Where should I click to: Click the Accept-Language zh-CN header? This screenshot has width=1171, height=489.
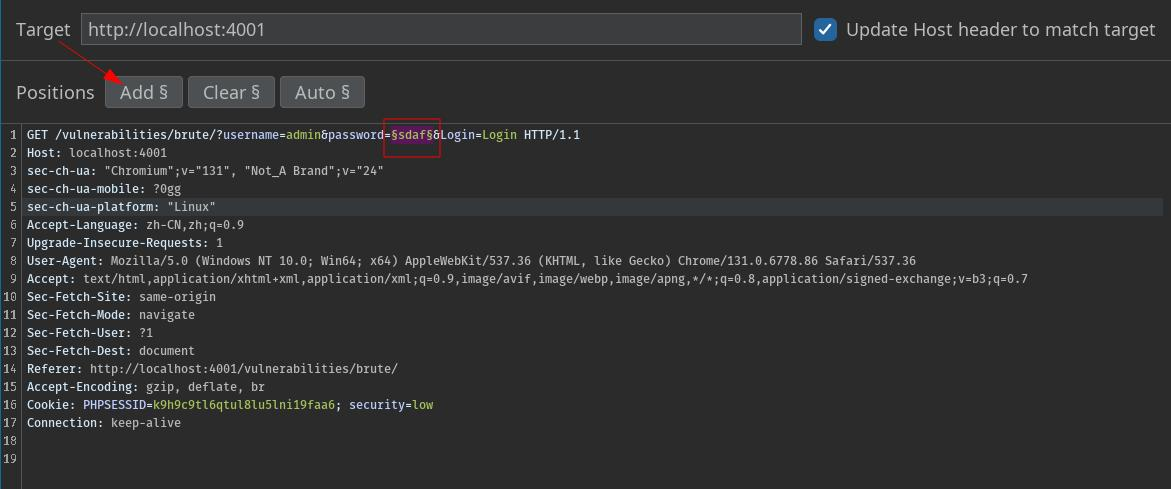tap(135, 225)
